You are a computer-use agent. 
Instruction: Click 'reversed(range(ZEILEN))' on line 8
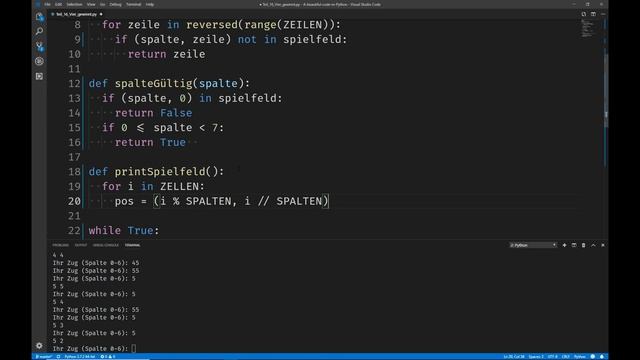pos(260,25)
